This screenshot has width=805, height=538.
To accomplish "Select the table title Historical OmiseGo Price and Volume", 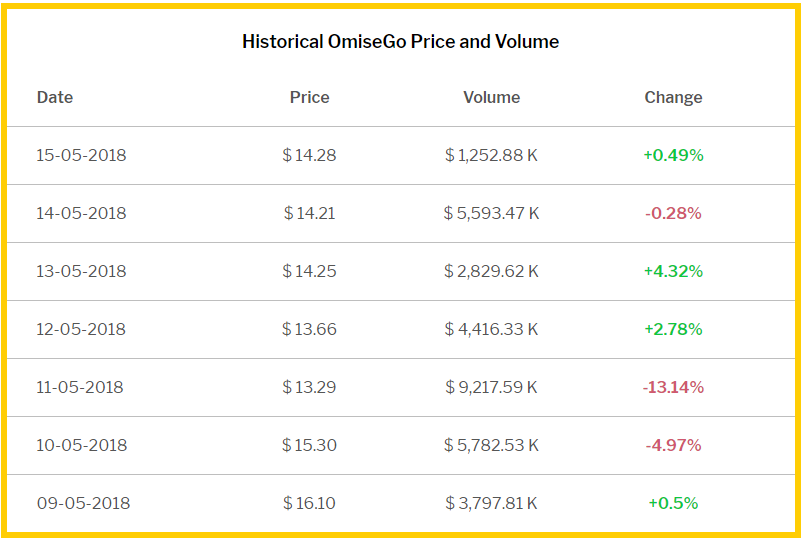I will click(x=400, y=42).
